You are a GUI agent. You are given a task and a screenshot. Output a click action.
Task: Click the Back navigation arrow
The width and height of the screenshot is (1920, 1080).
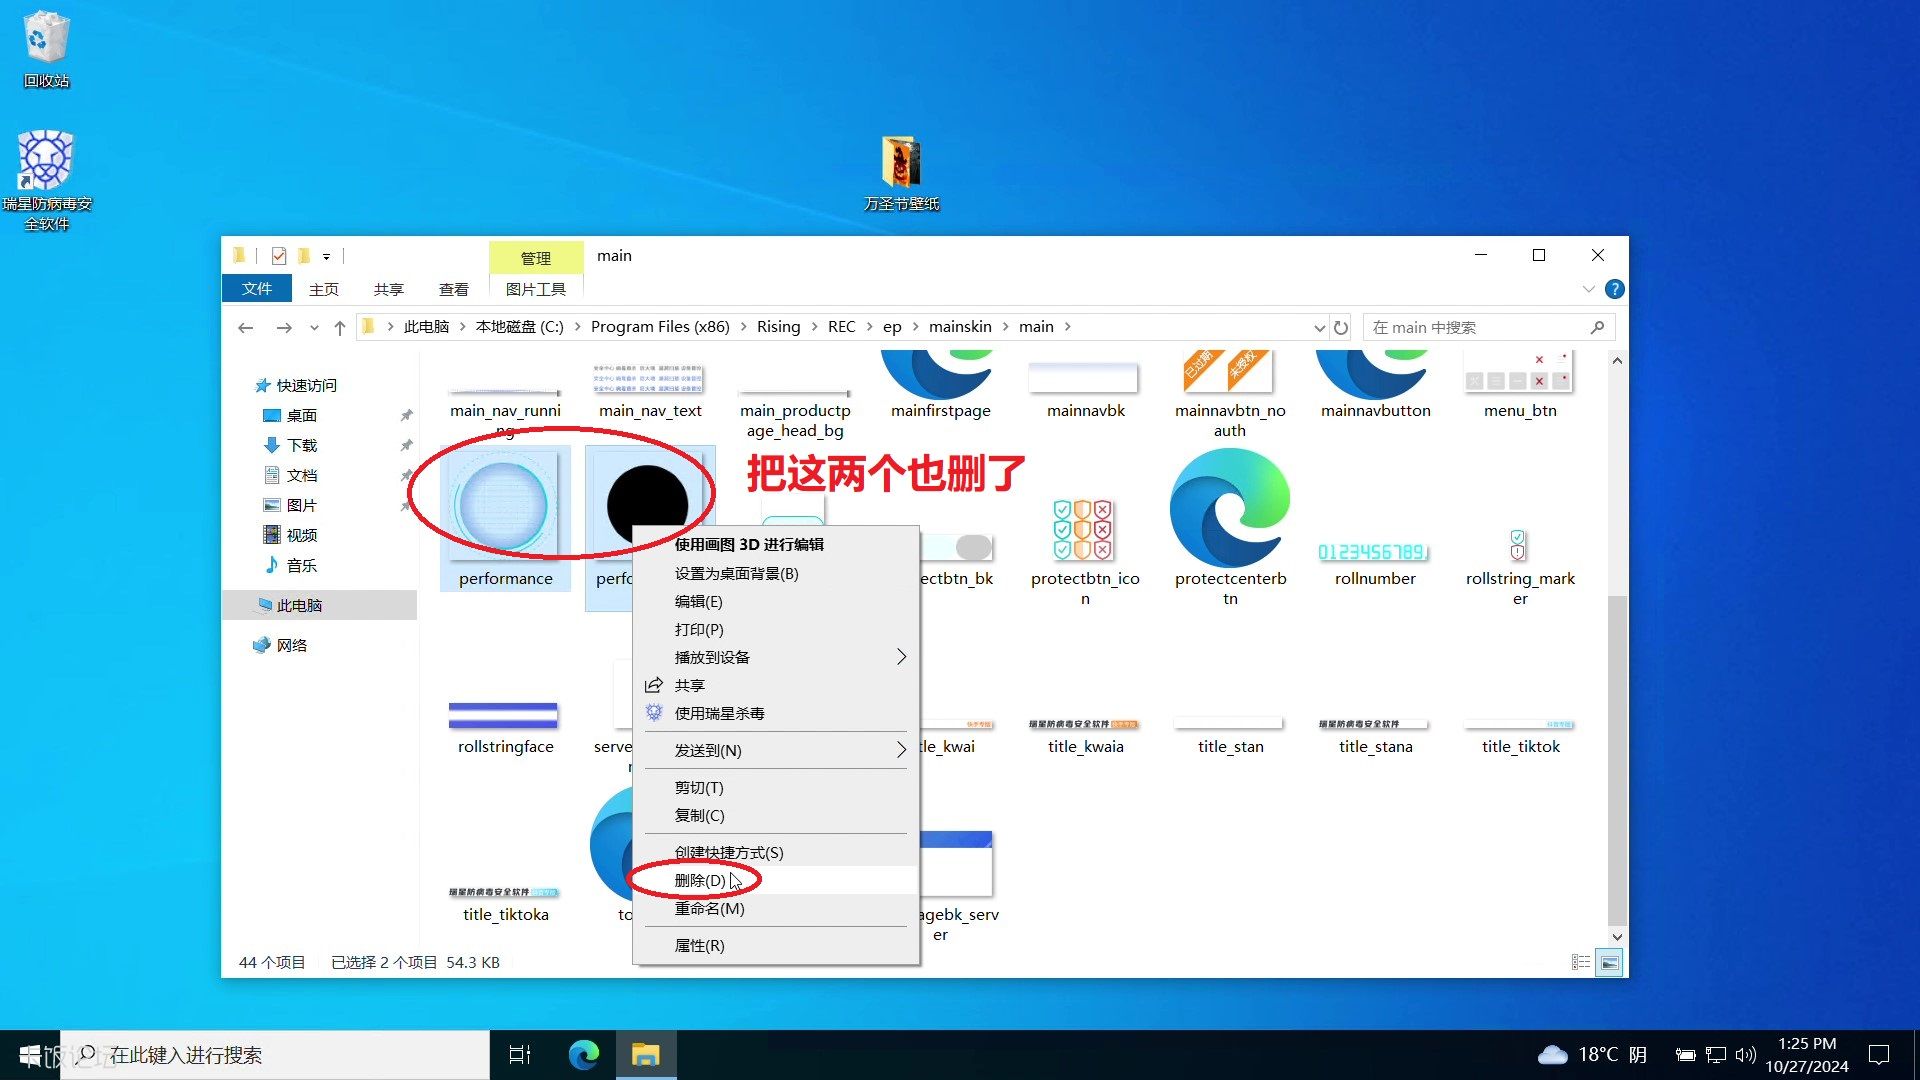coord(246,328)
